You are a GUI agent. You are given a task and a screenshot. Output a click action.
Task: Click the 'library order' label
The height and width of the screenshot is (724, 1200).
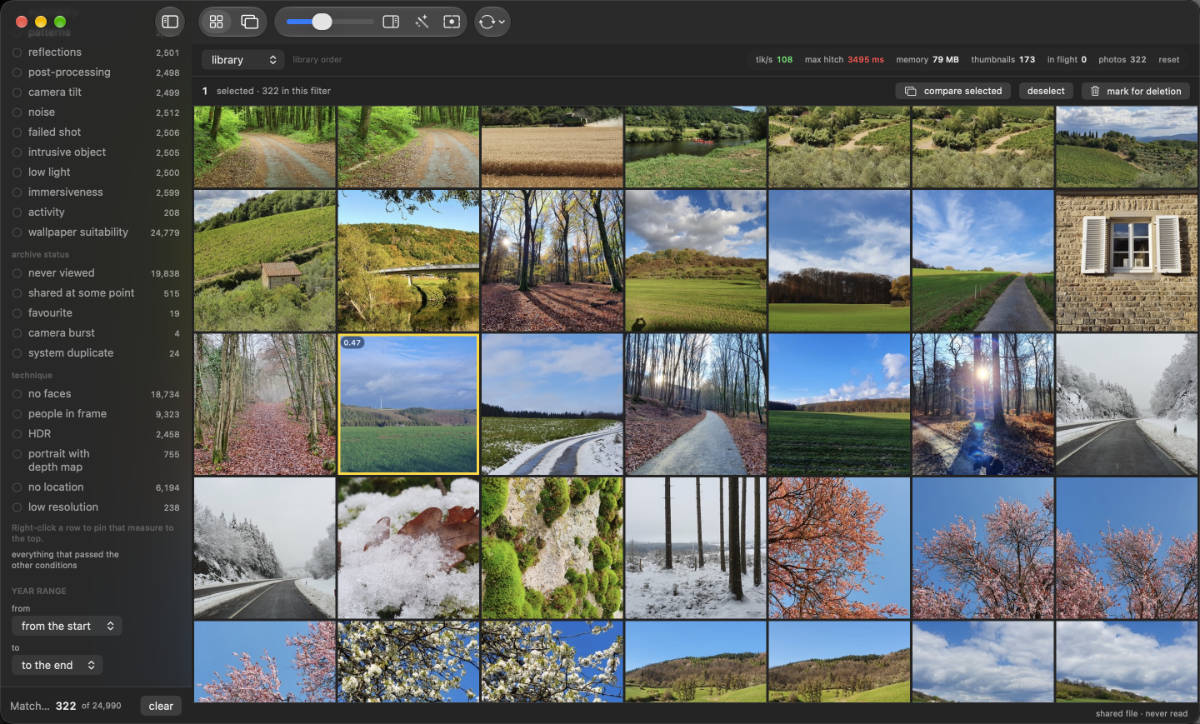[x=317, y=60]
